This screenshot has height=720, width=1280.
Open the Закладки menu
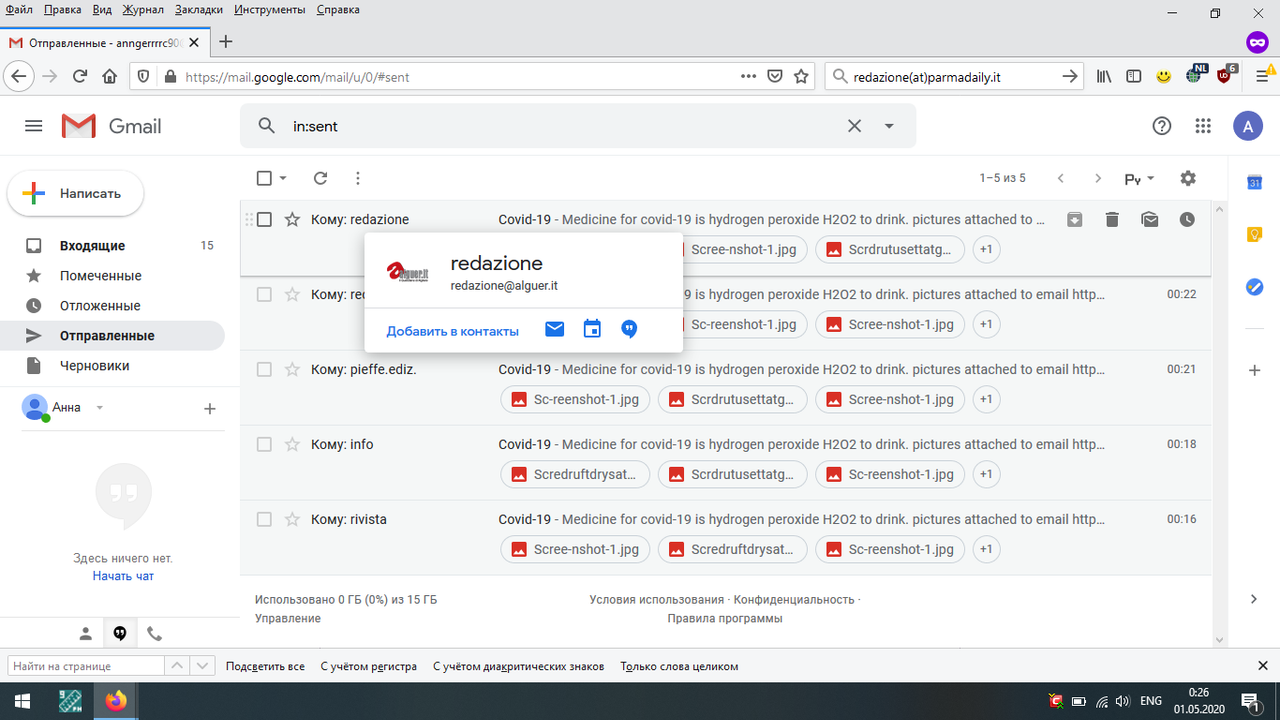[198, 9]
